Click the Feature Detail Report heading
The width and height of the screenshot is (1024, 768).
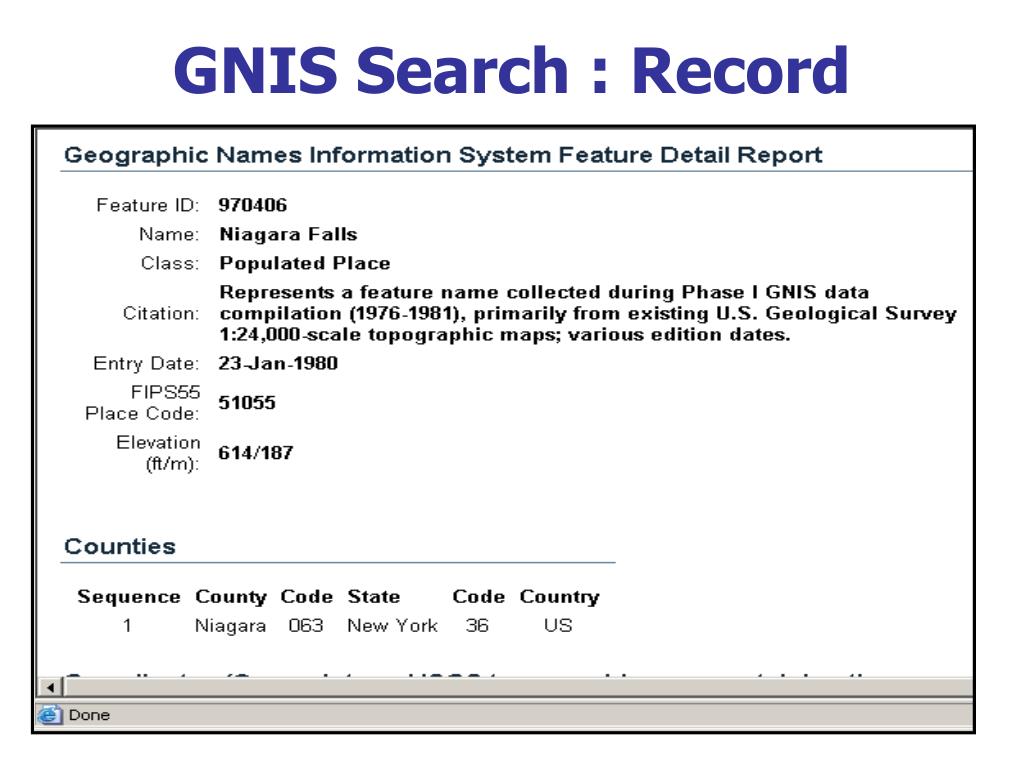tap(443, 155)
